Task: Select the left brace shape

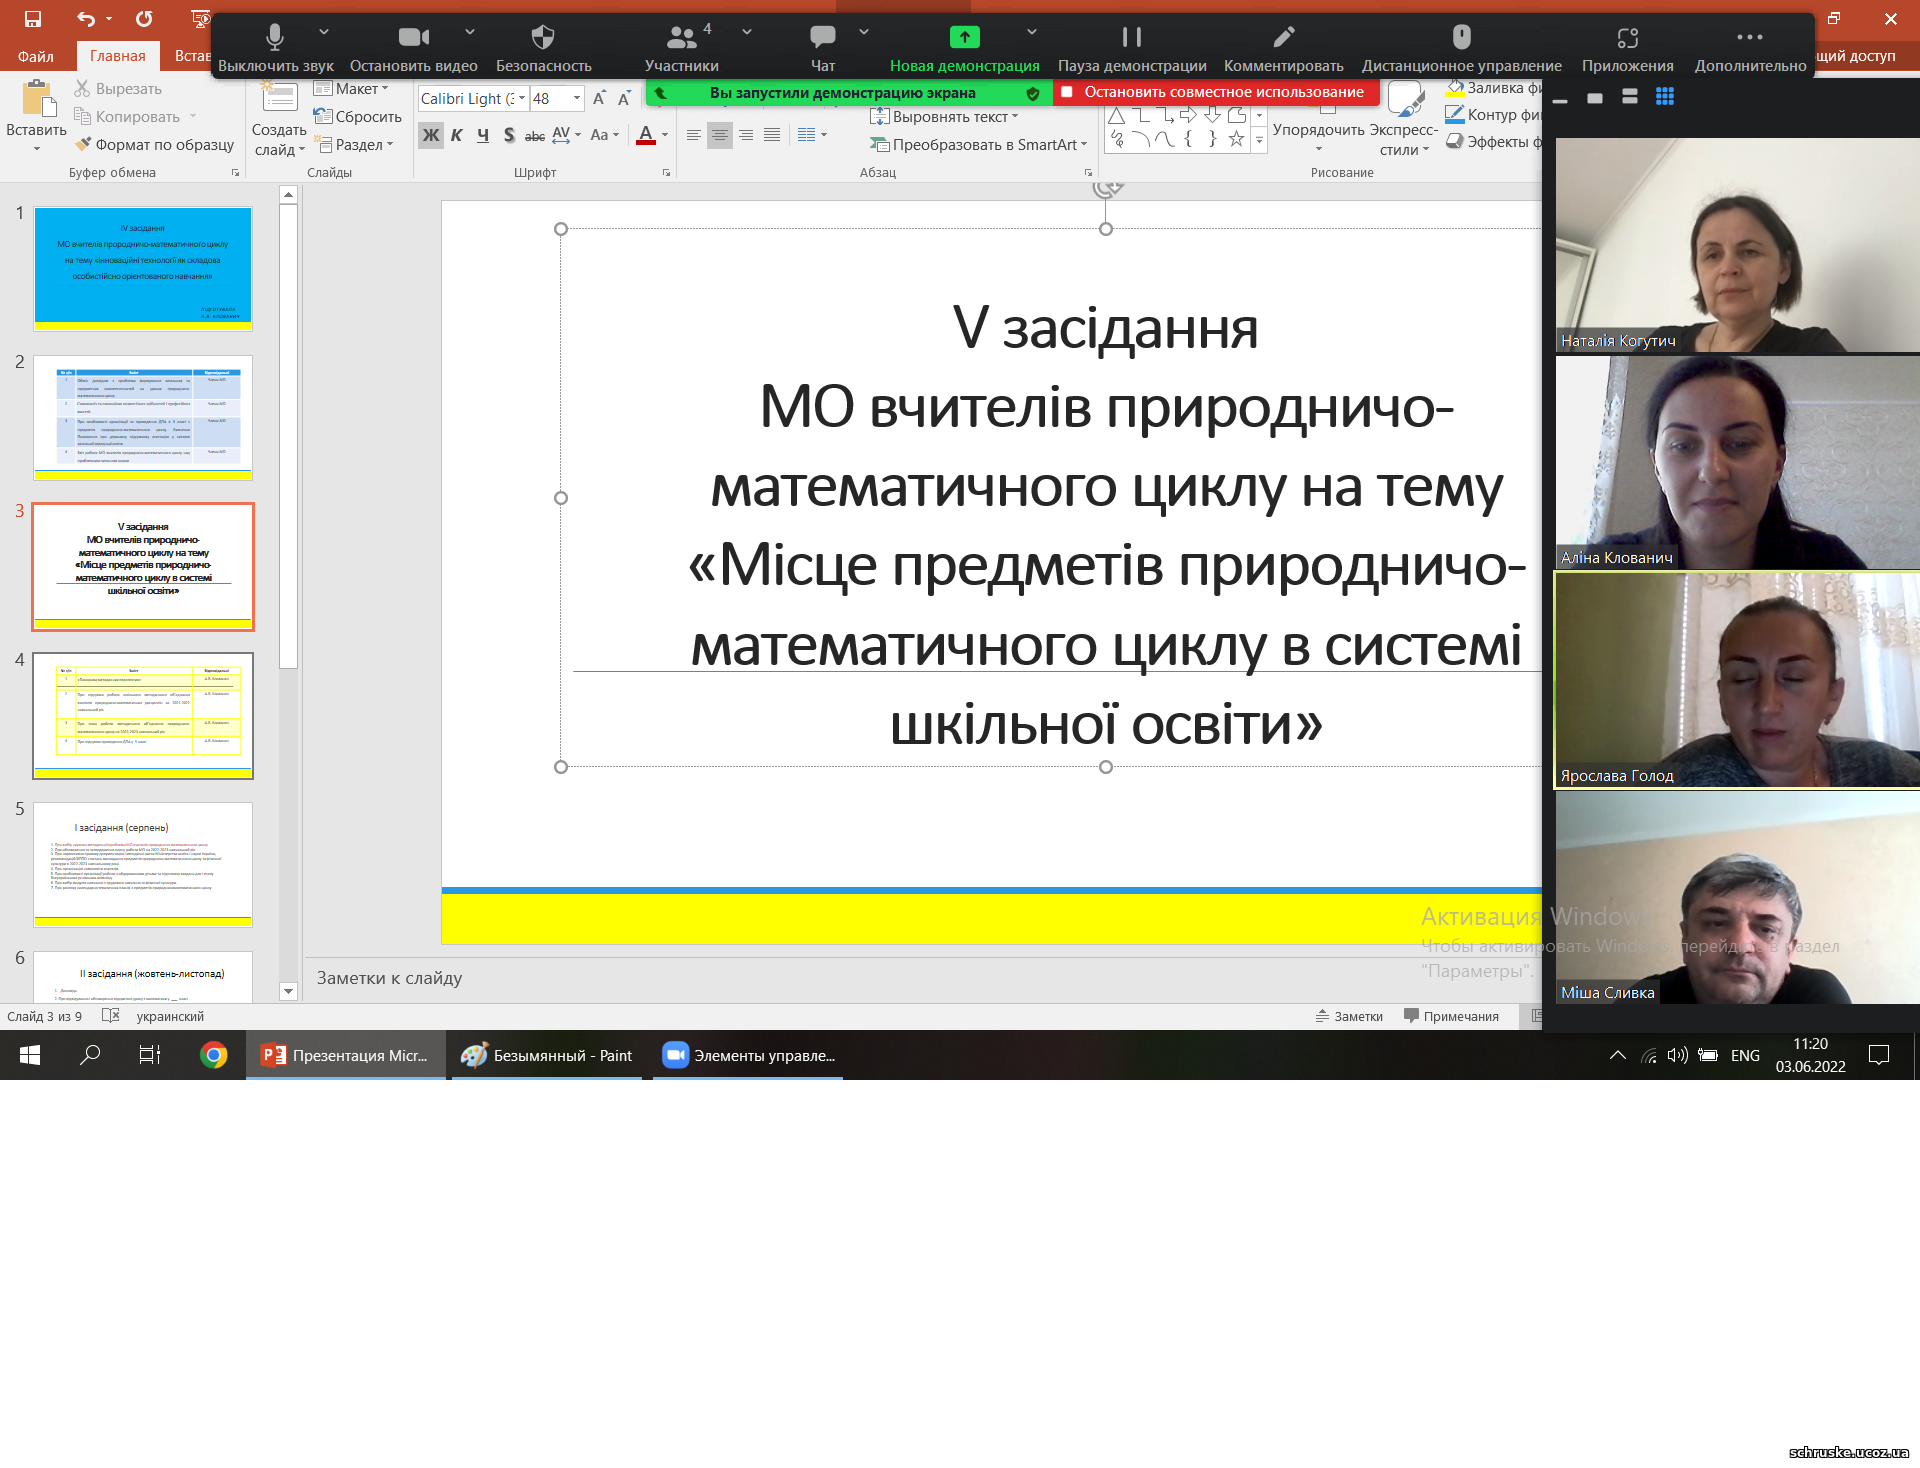Action: pos(1188,139)
